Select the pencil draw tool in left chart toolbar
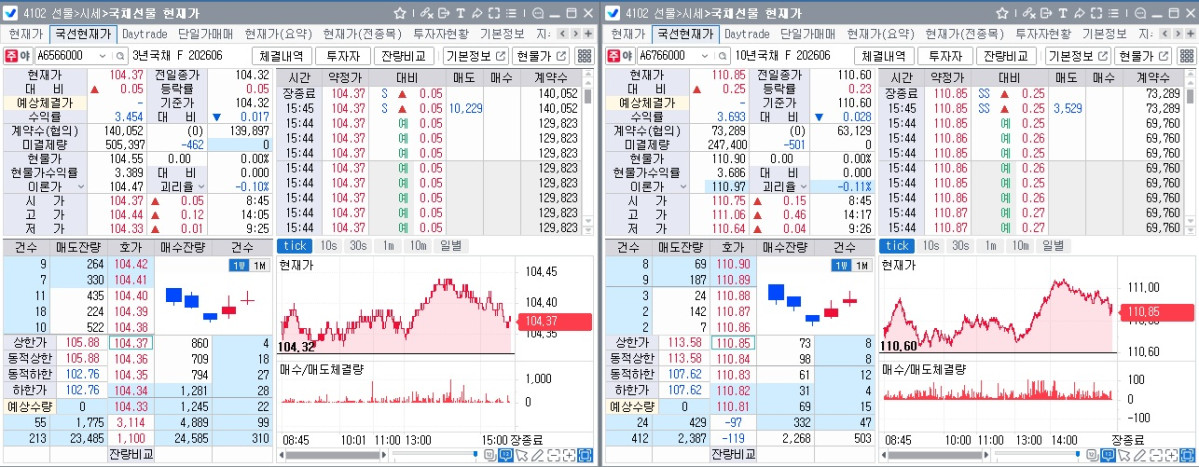The image size is (1199, 467). click(537, 455)
